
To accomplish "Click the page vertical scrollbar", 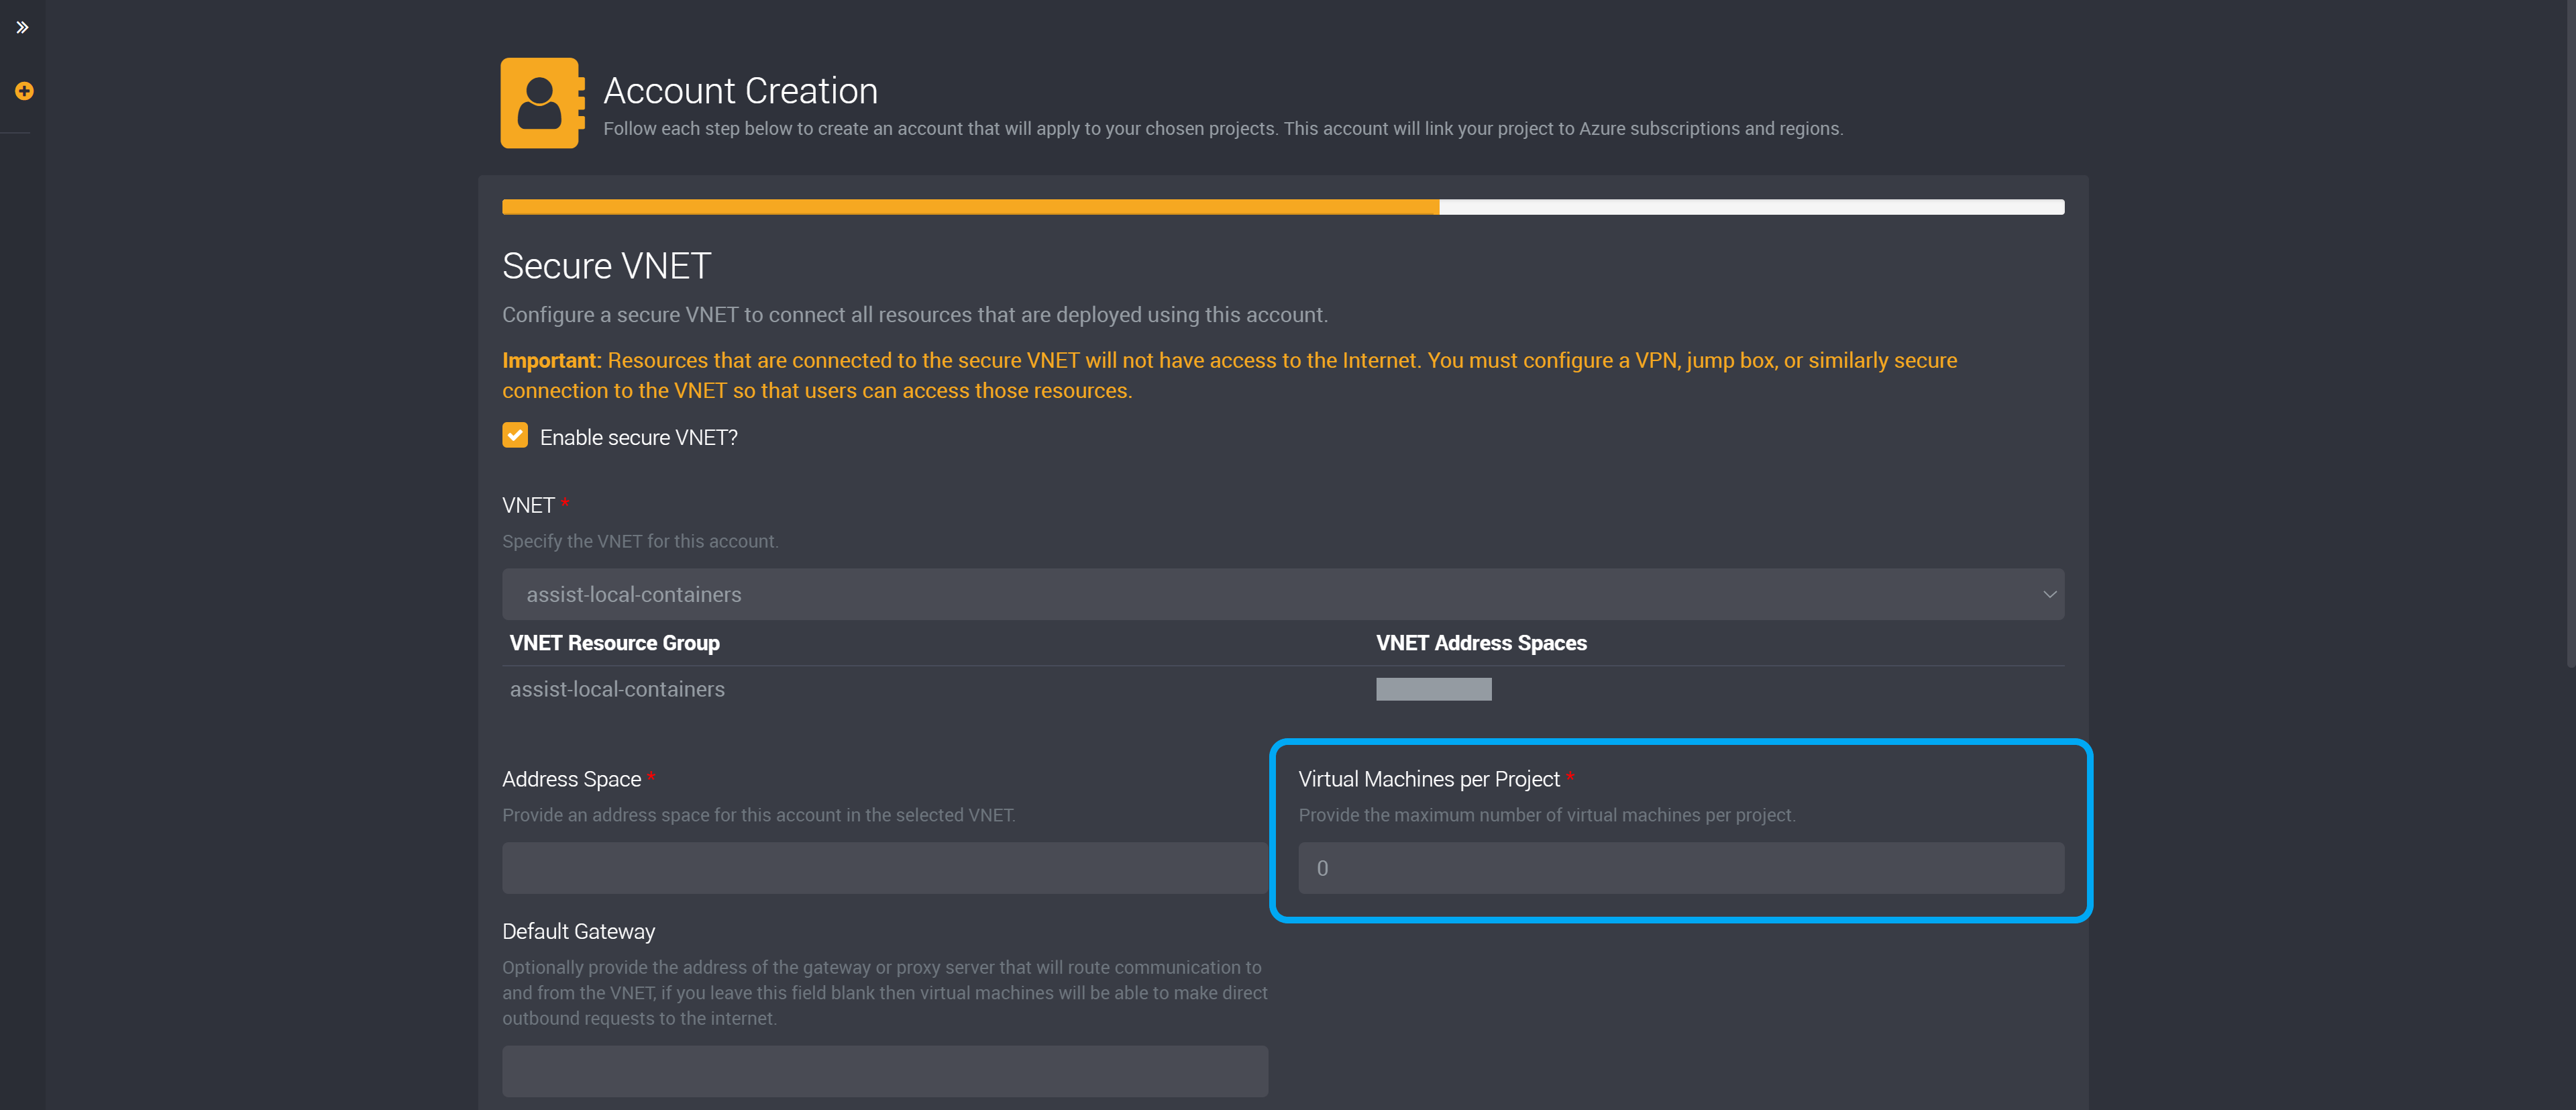I will [2570, 333].
